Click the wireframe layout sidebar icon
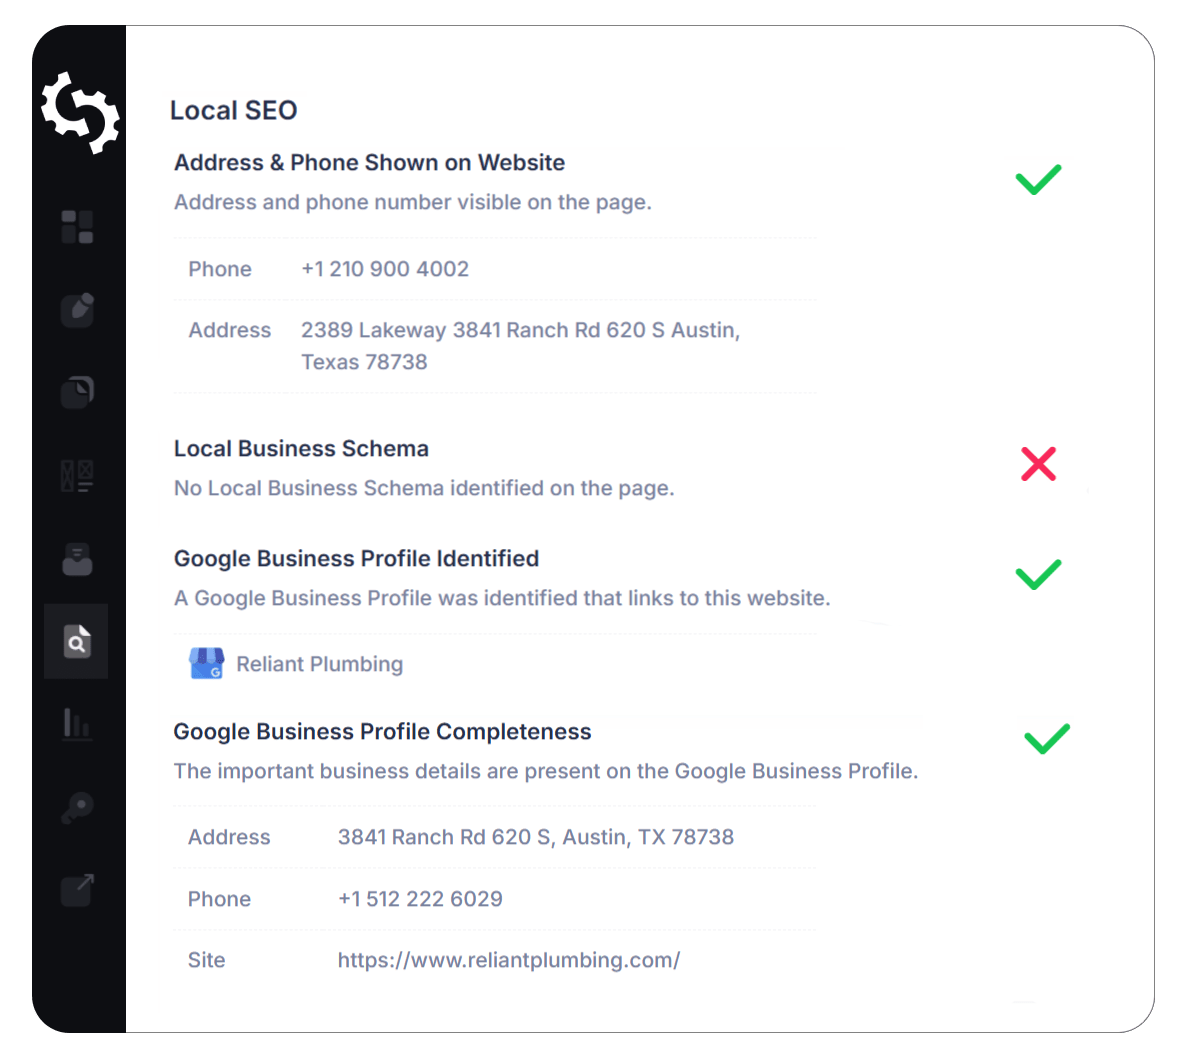1192x1060 pixels. 77,475
